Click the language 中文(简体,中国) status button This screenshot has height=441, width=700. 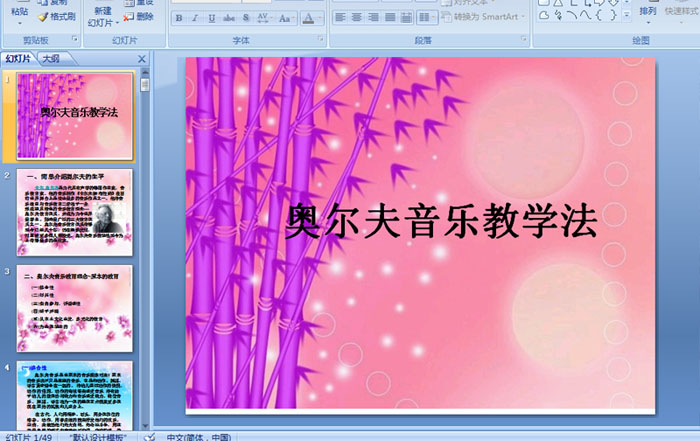pyautogui.click(x=198, y=436)
